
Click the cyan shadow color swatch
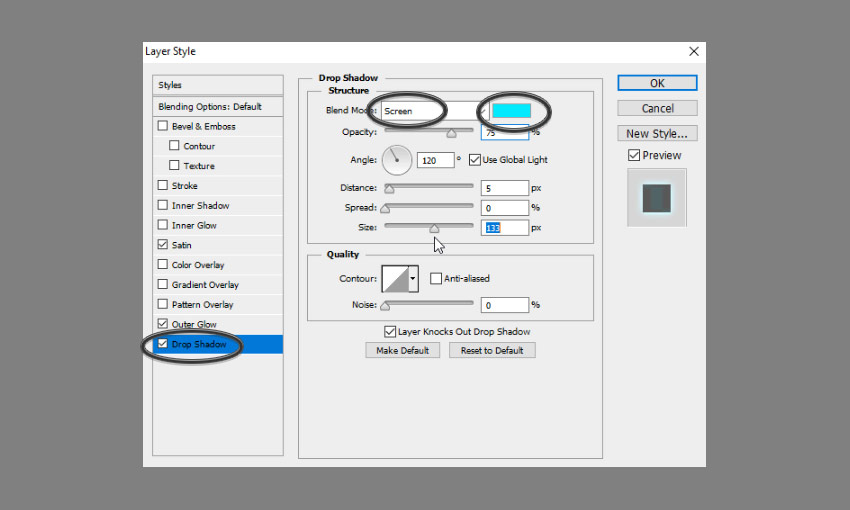[511, 111]
